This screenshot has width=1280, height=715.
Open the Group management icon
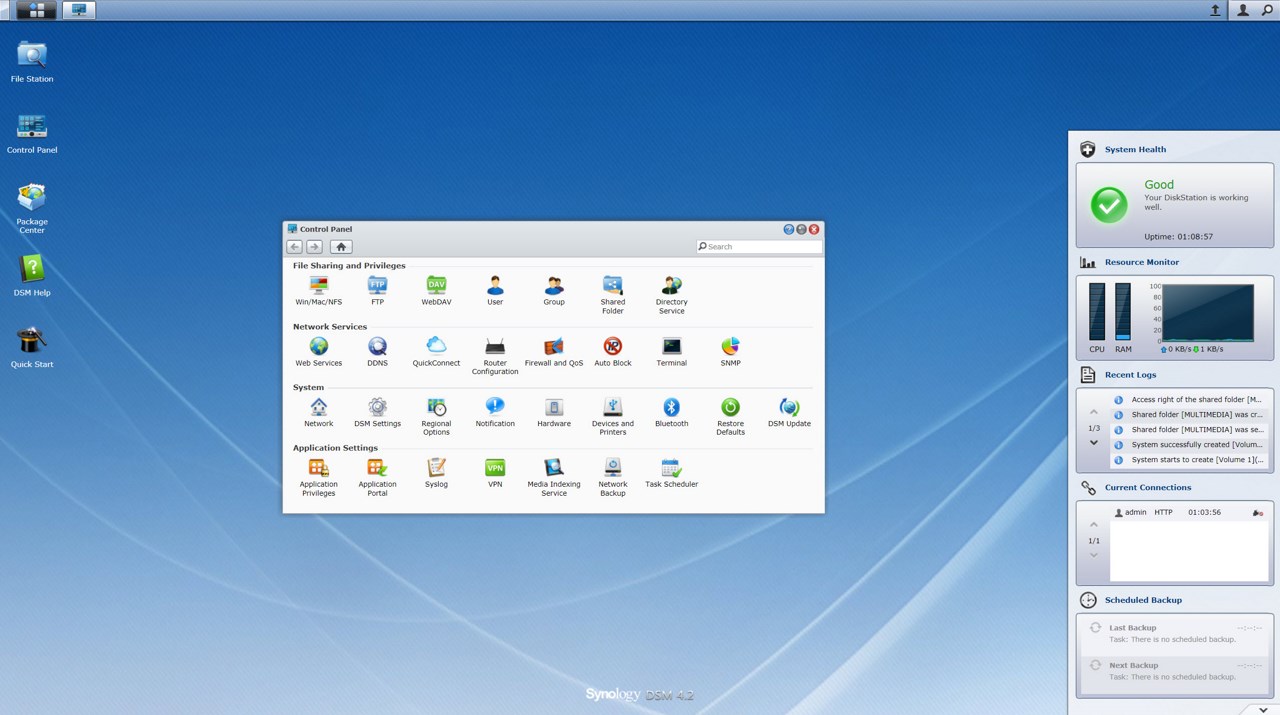point(554,291)
